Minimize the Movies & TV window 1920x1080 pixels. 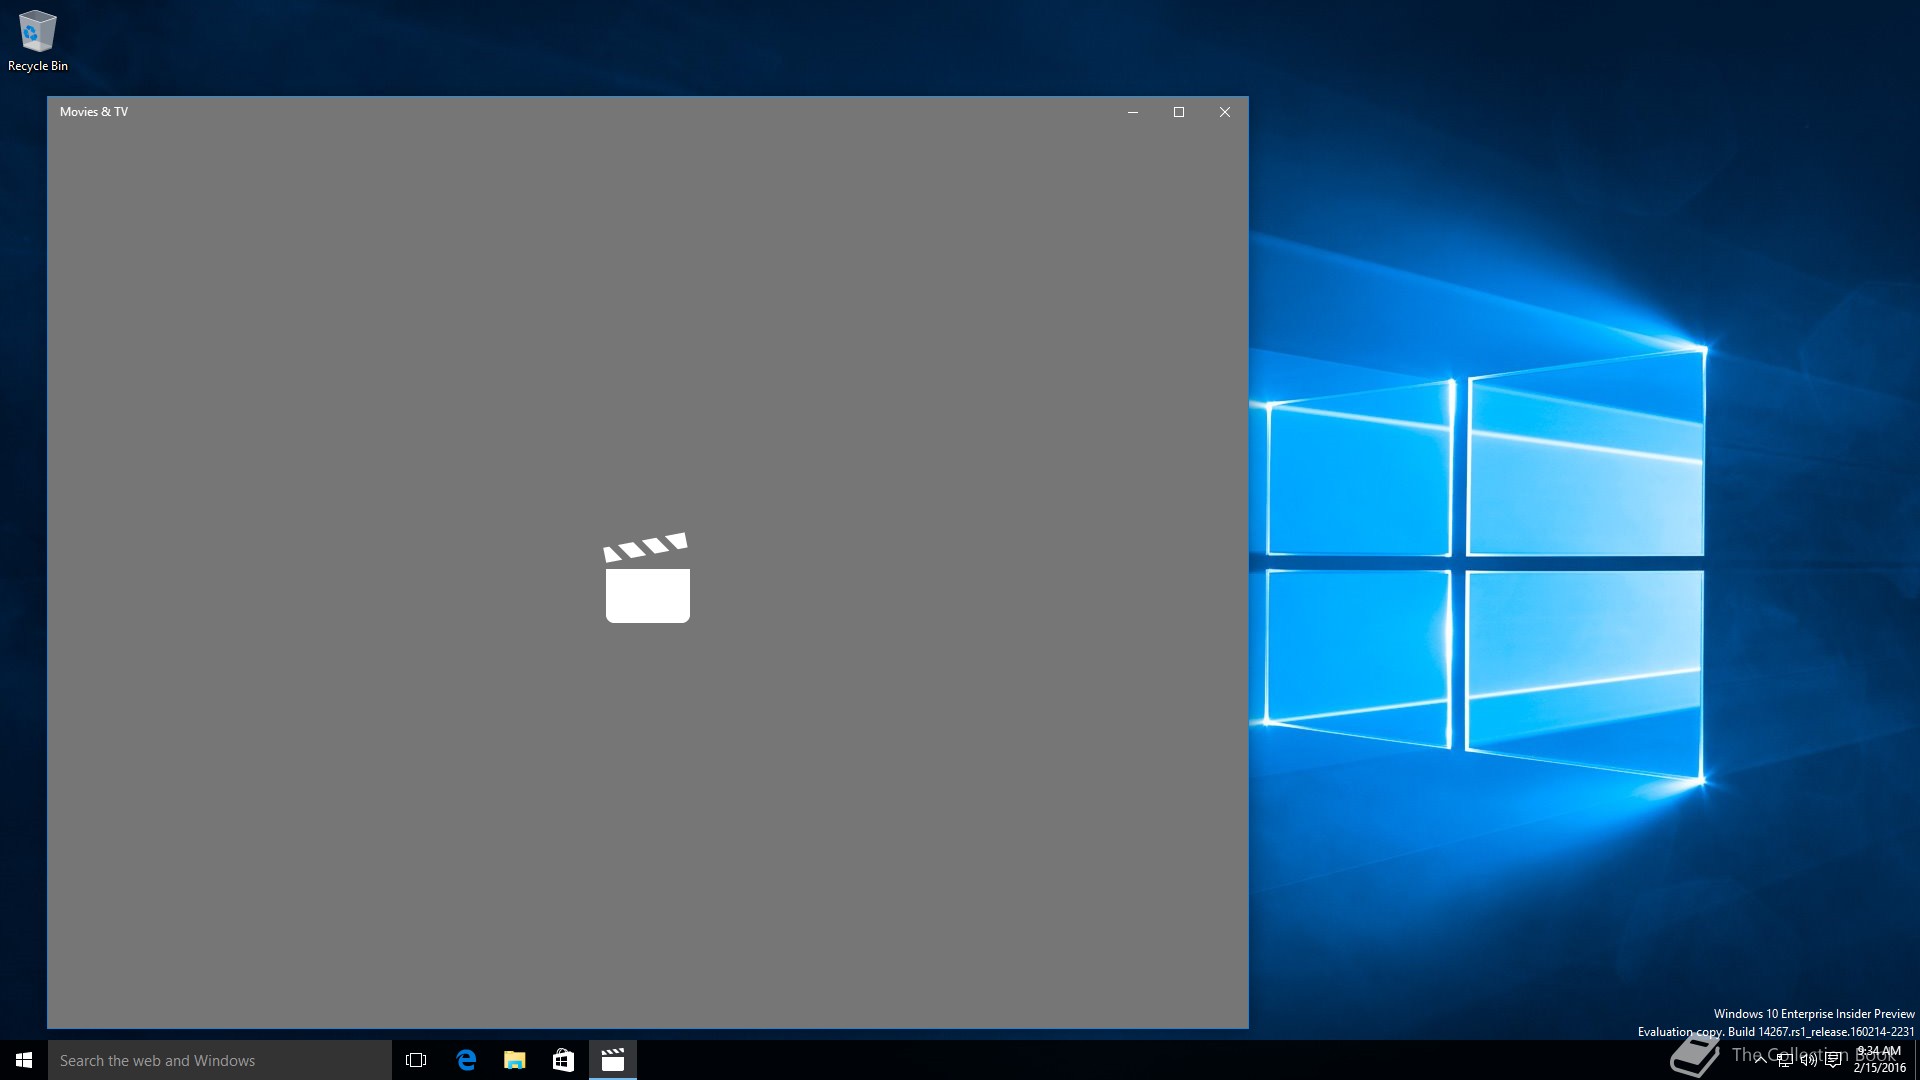pos(1133,112)
